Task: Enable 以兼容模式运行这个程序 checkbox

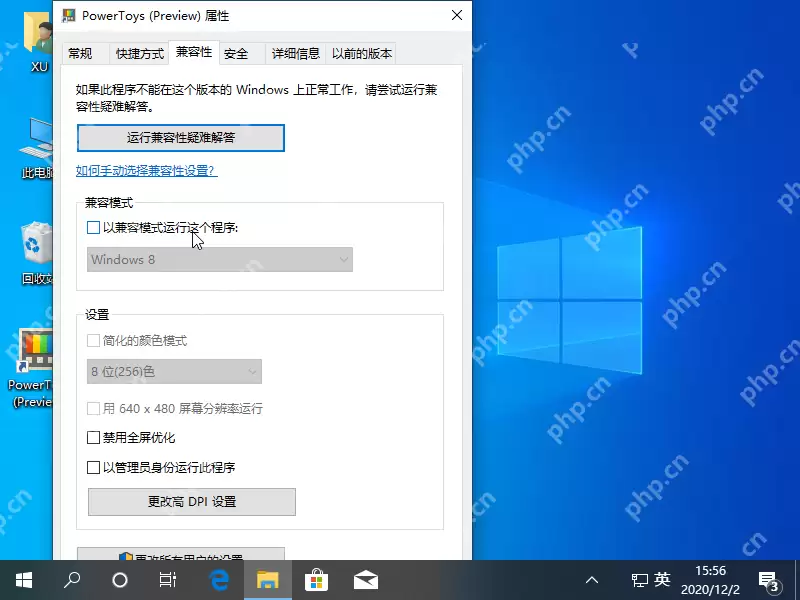Action: [x=93, y=228]
